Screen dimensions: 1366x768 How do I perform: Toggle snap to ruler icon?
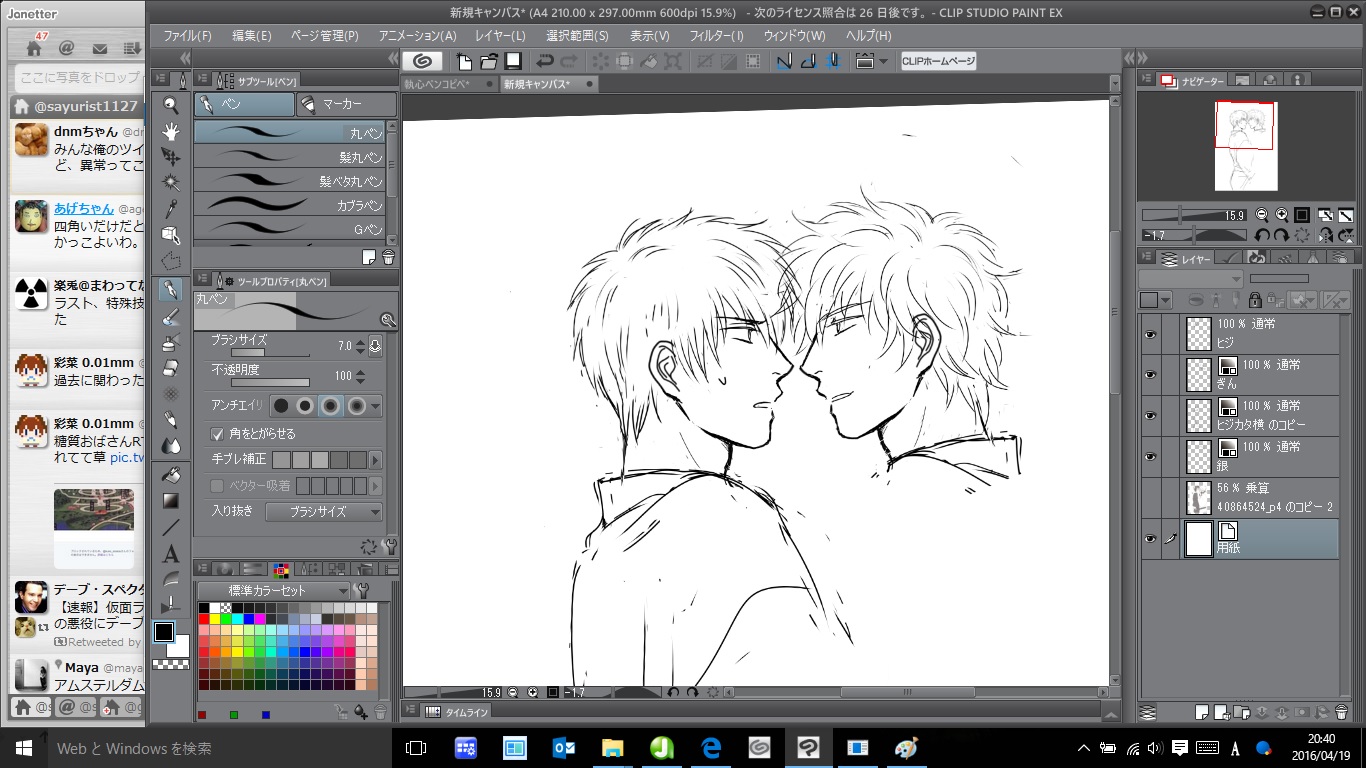click(785, 61)
